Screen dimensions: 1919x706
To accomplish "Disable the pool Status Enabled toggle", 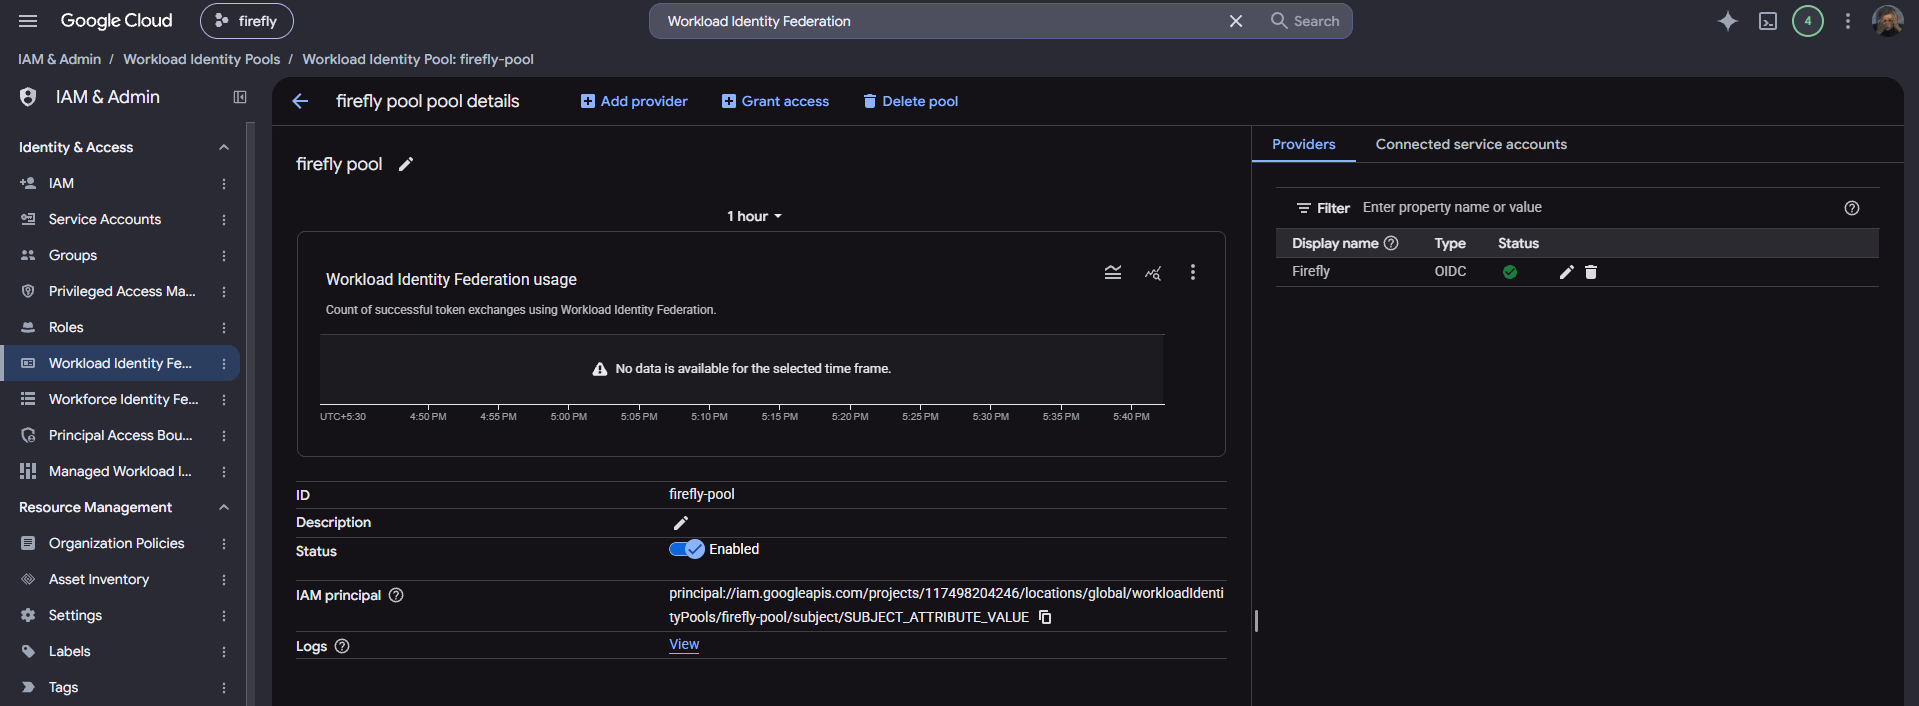I will pyautogui.click(x=687, y=549).
